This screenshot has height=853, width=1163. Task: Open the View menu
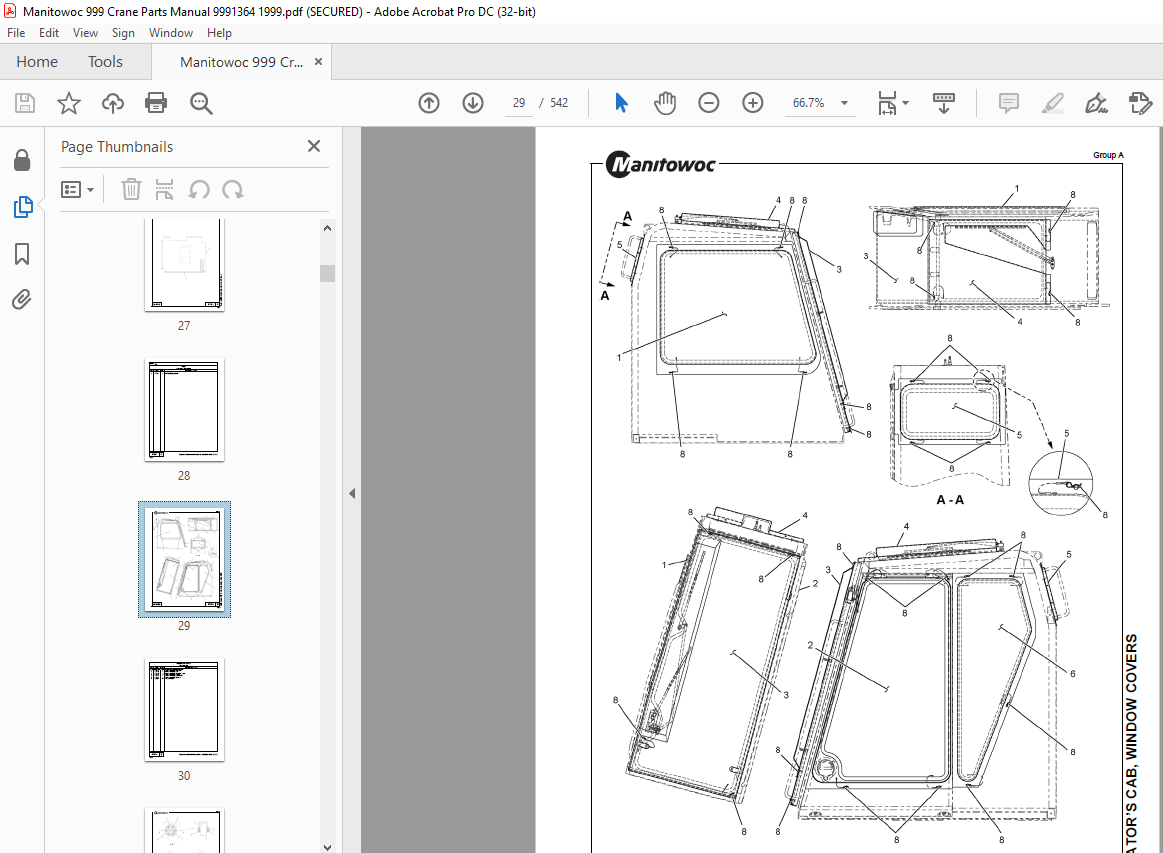(x=85, y=33)
